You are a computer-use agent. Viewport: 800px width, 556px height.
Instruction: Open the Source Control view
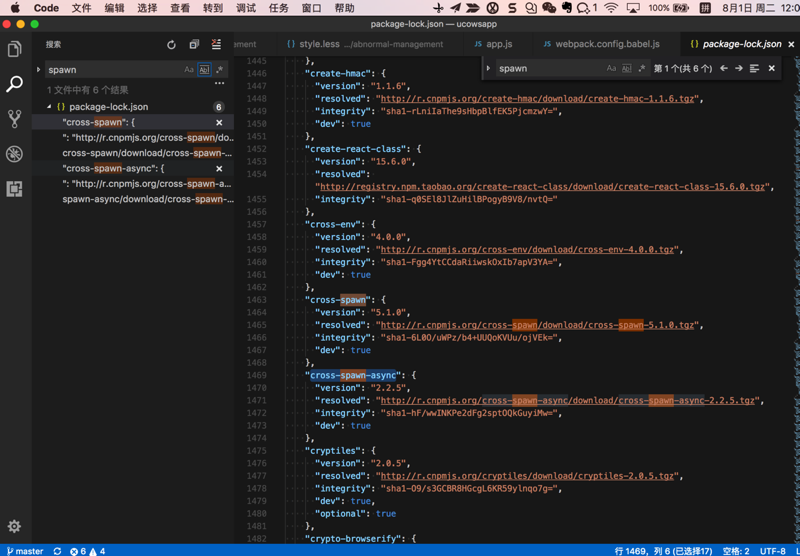click(x=14, y=119)
